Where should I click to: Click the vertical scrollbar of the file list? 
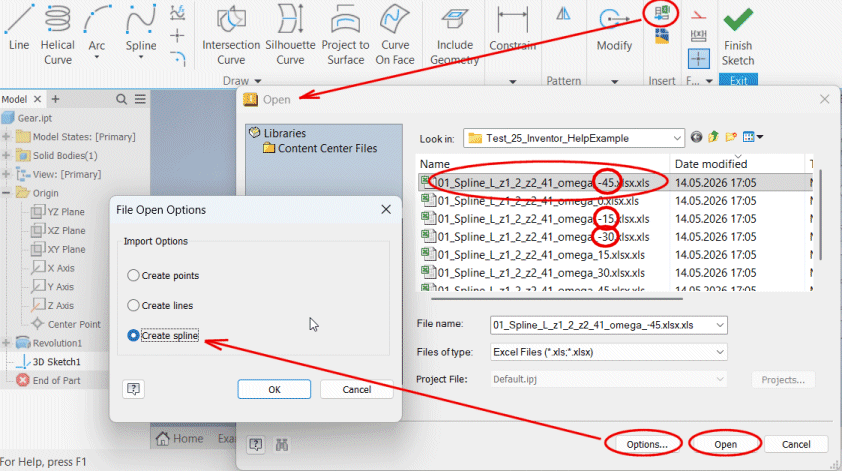(x=821, y=215)
